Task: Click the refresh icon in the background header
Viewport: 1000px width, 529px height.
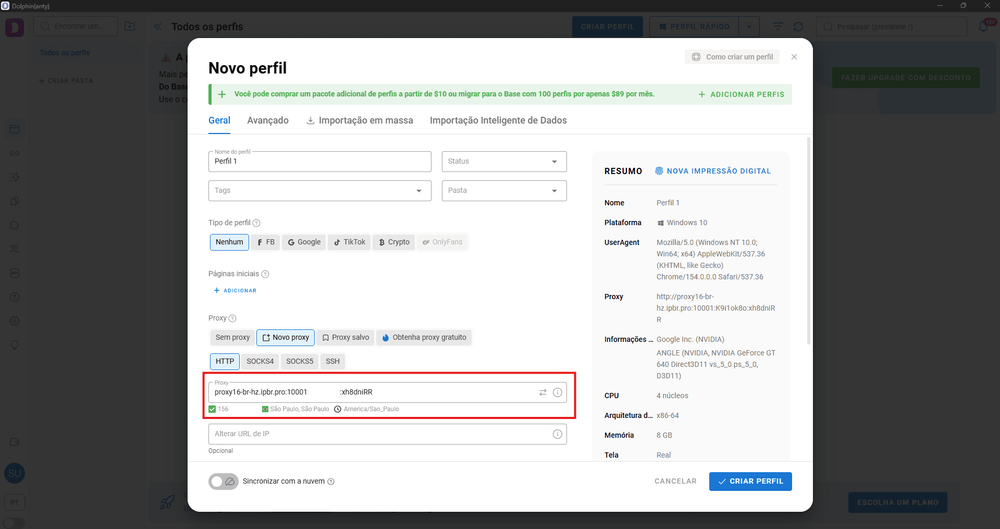Action: point(798,27)
